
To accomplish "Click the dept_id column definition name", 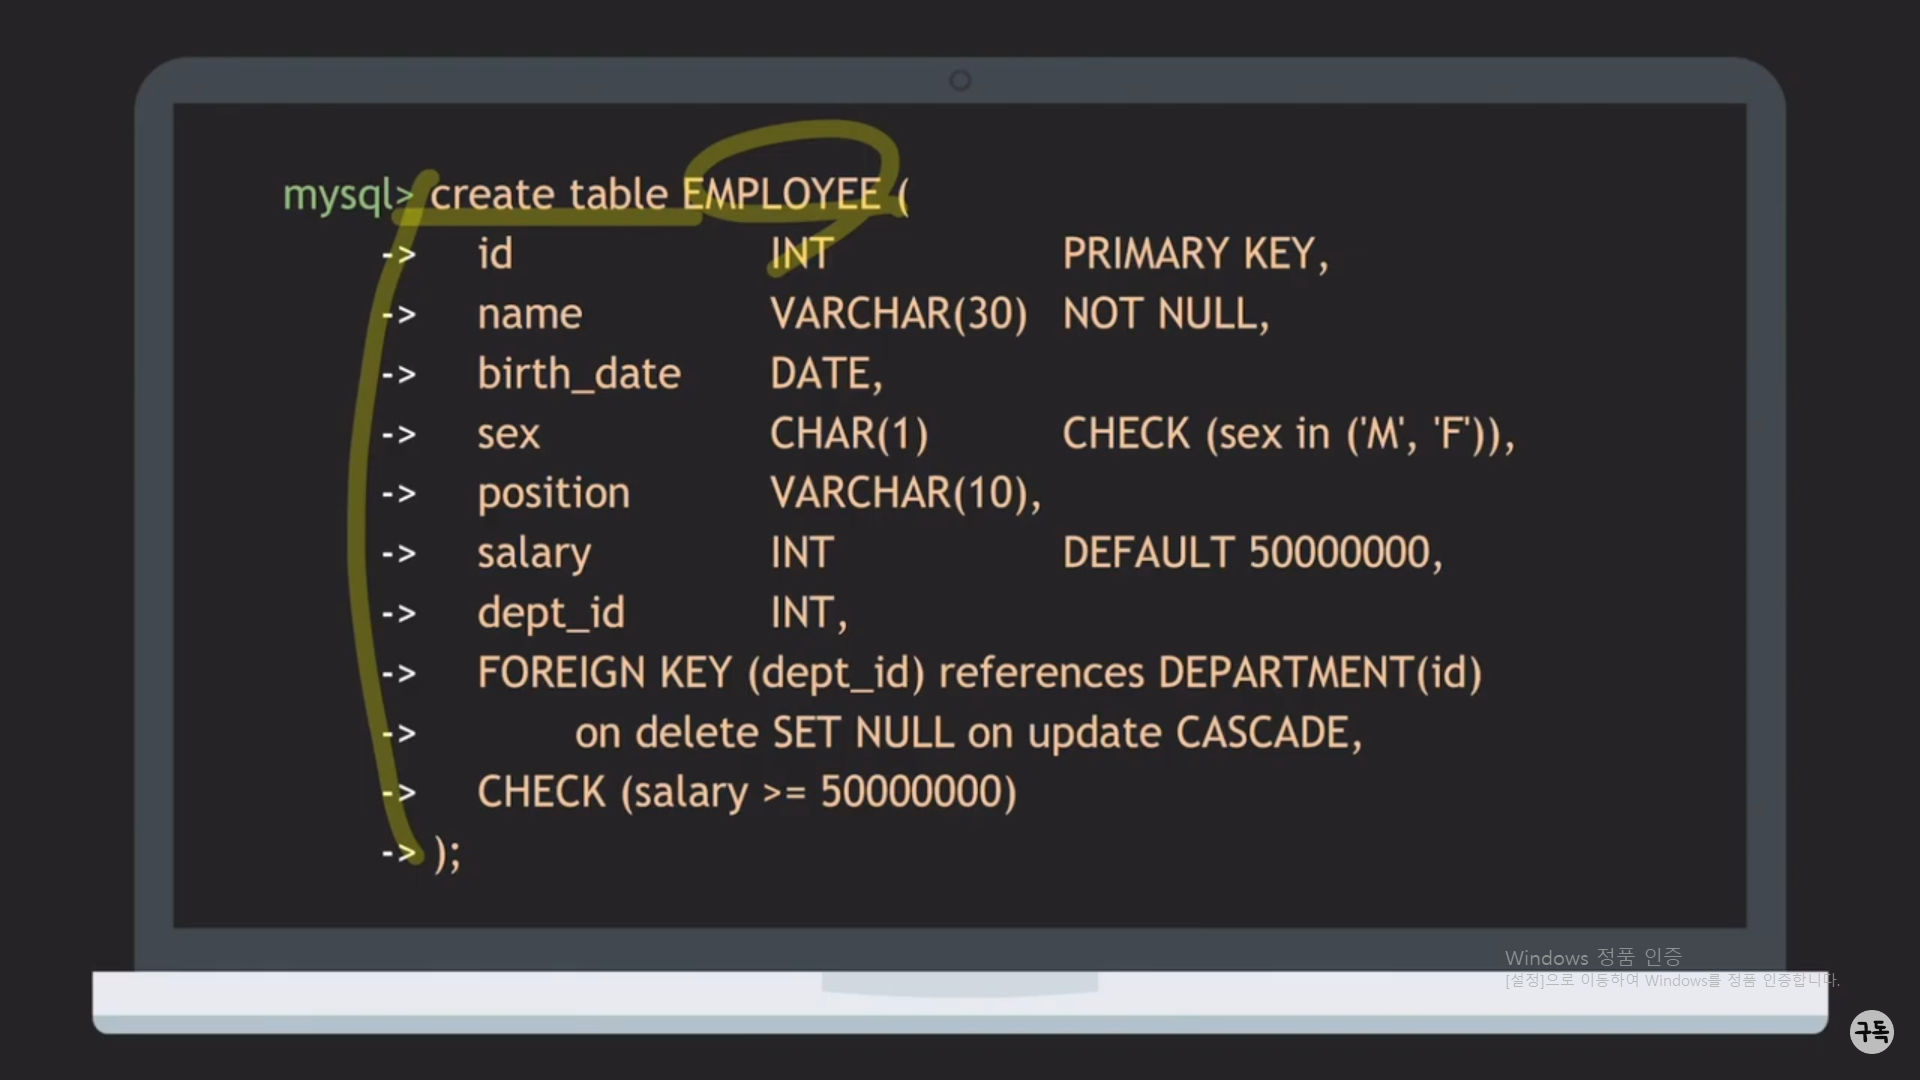I will pos(551,613).
